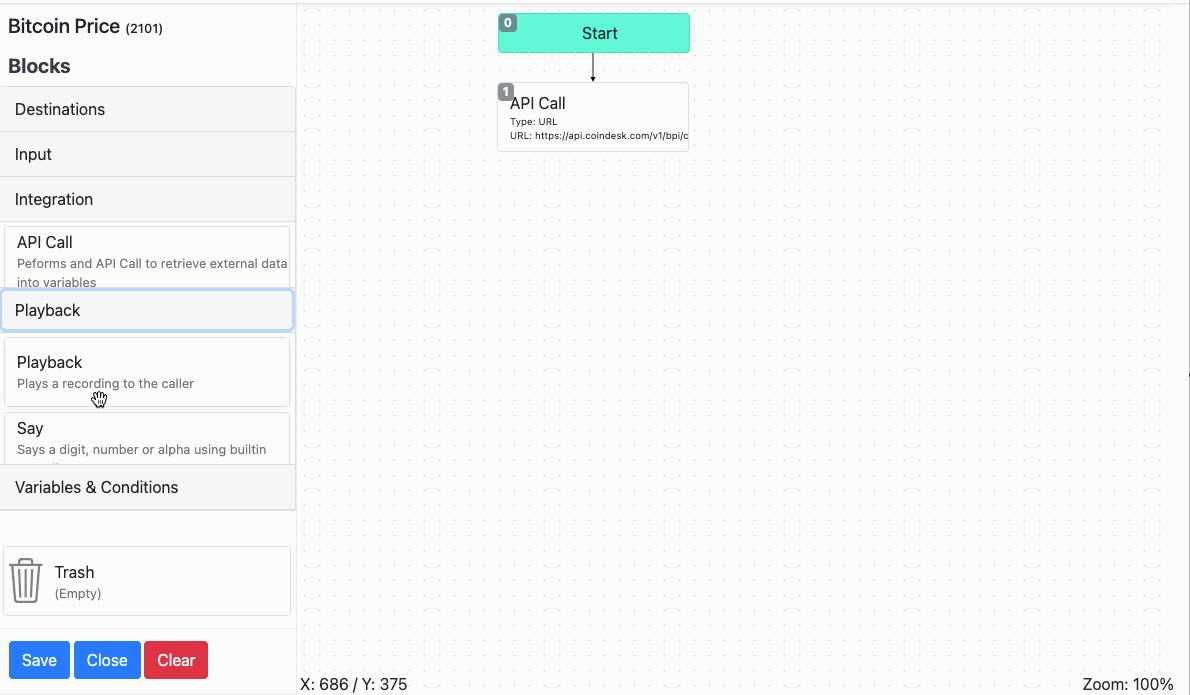
Task: Pick the Say block in sidebar
Action: pos(147,439)
